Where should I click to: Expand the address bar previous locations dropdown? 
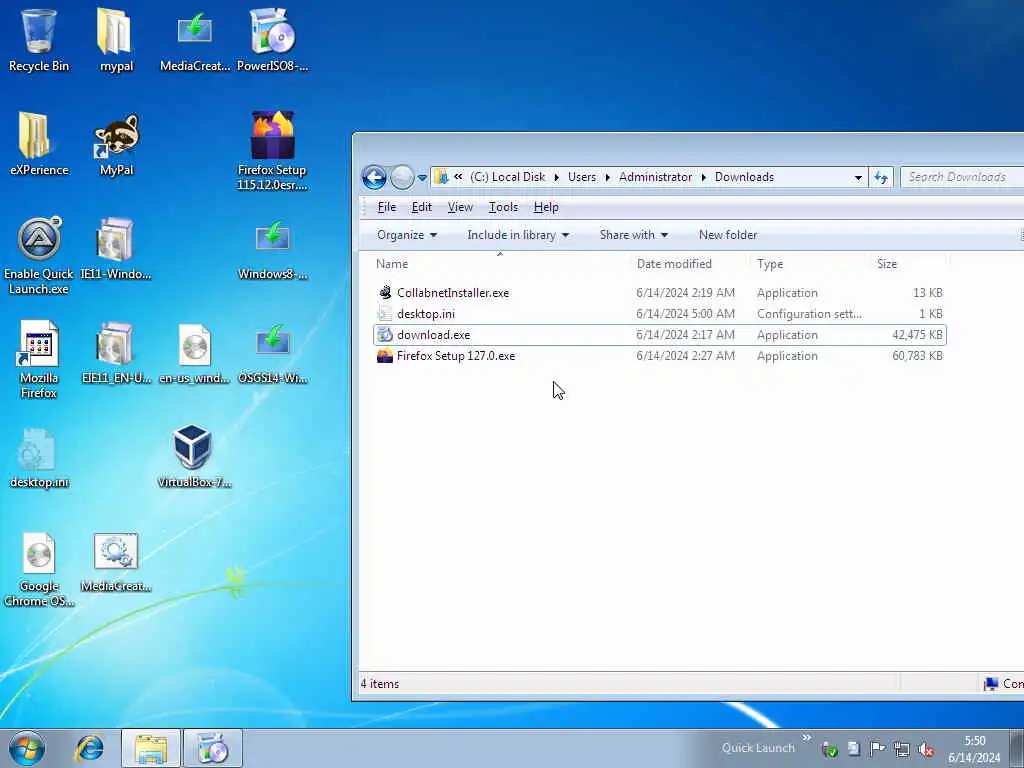857,177
